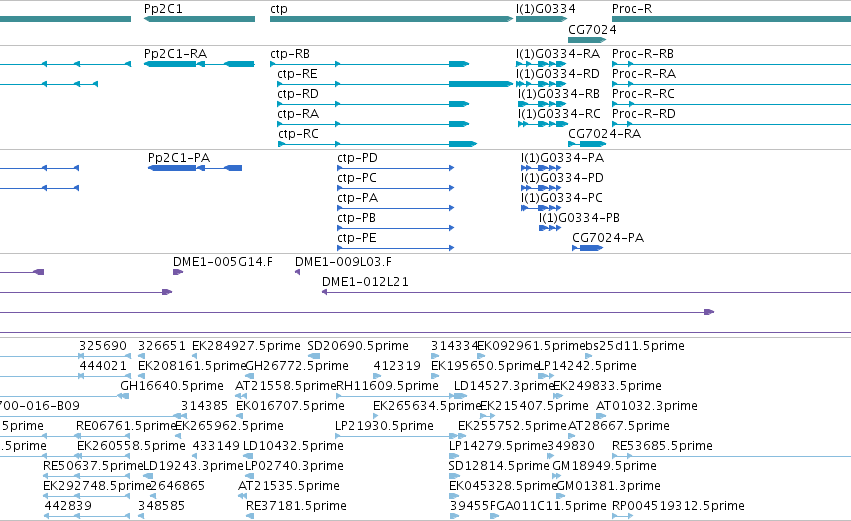Click the ctp gene bar

point(391,19)
